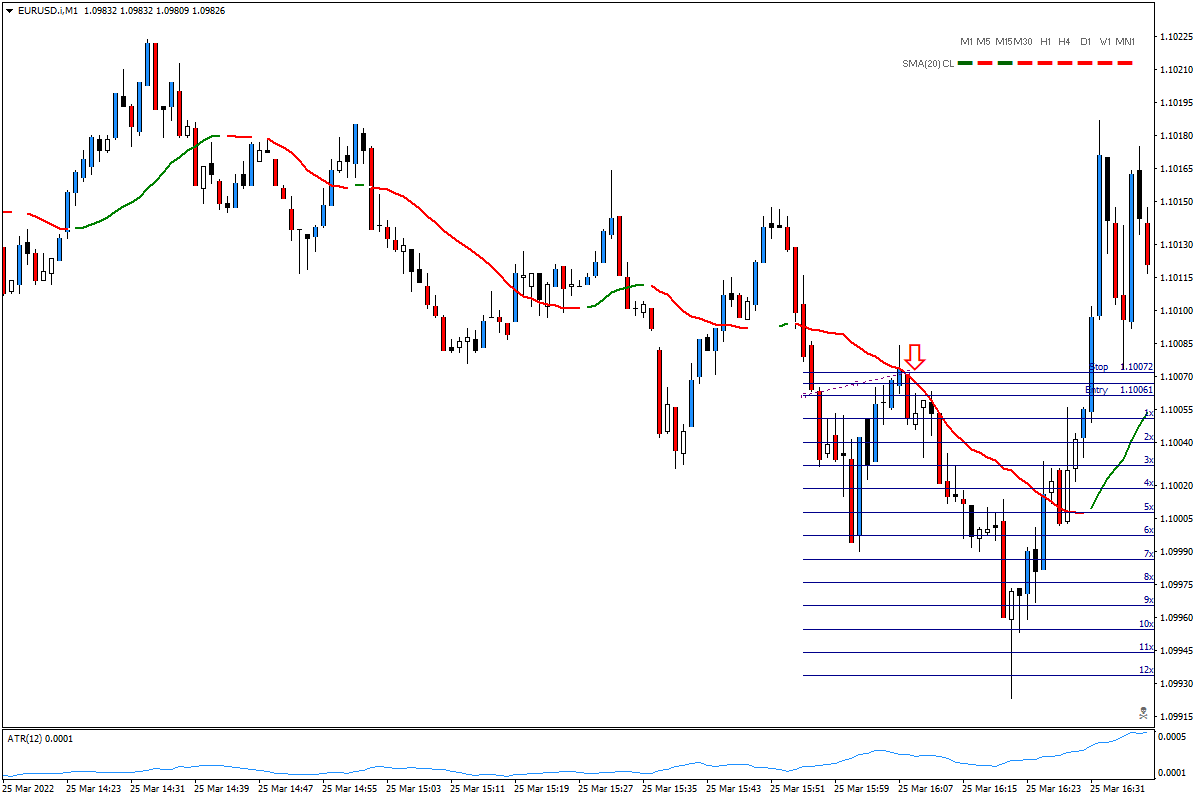Select the W1 weekly timeframe
The image size is (1200, 800).
[x=1104, y=42]
